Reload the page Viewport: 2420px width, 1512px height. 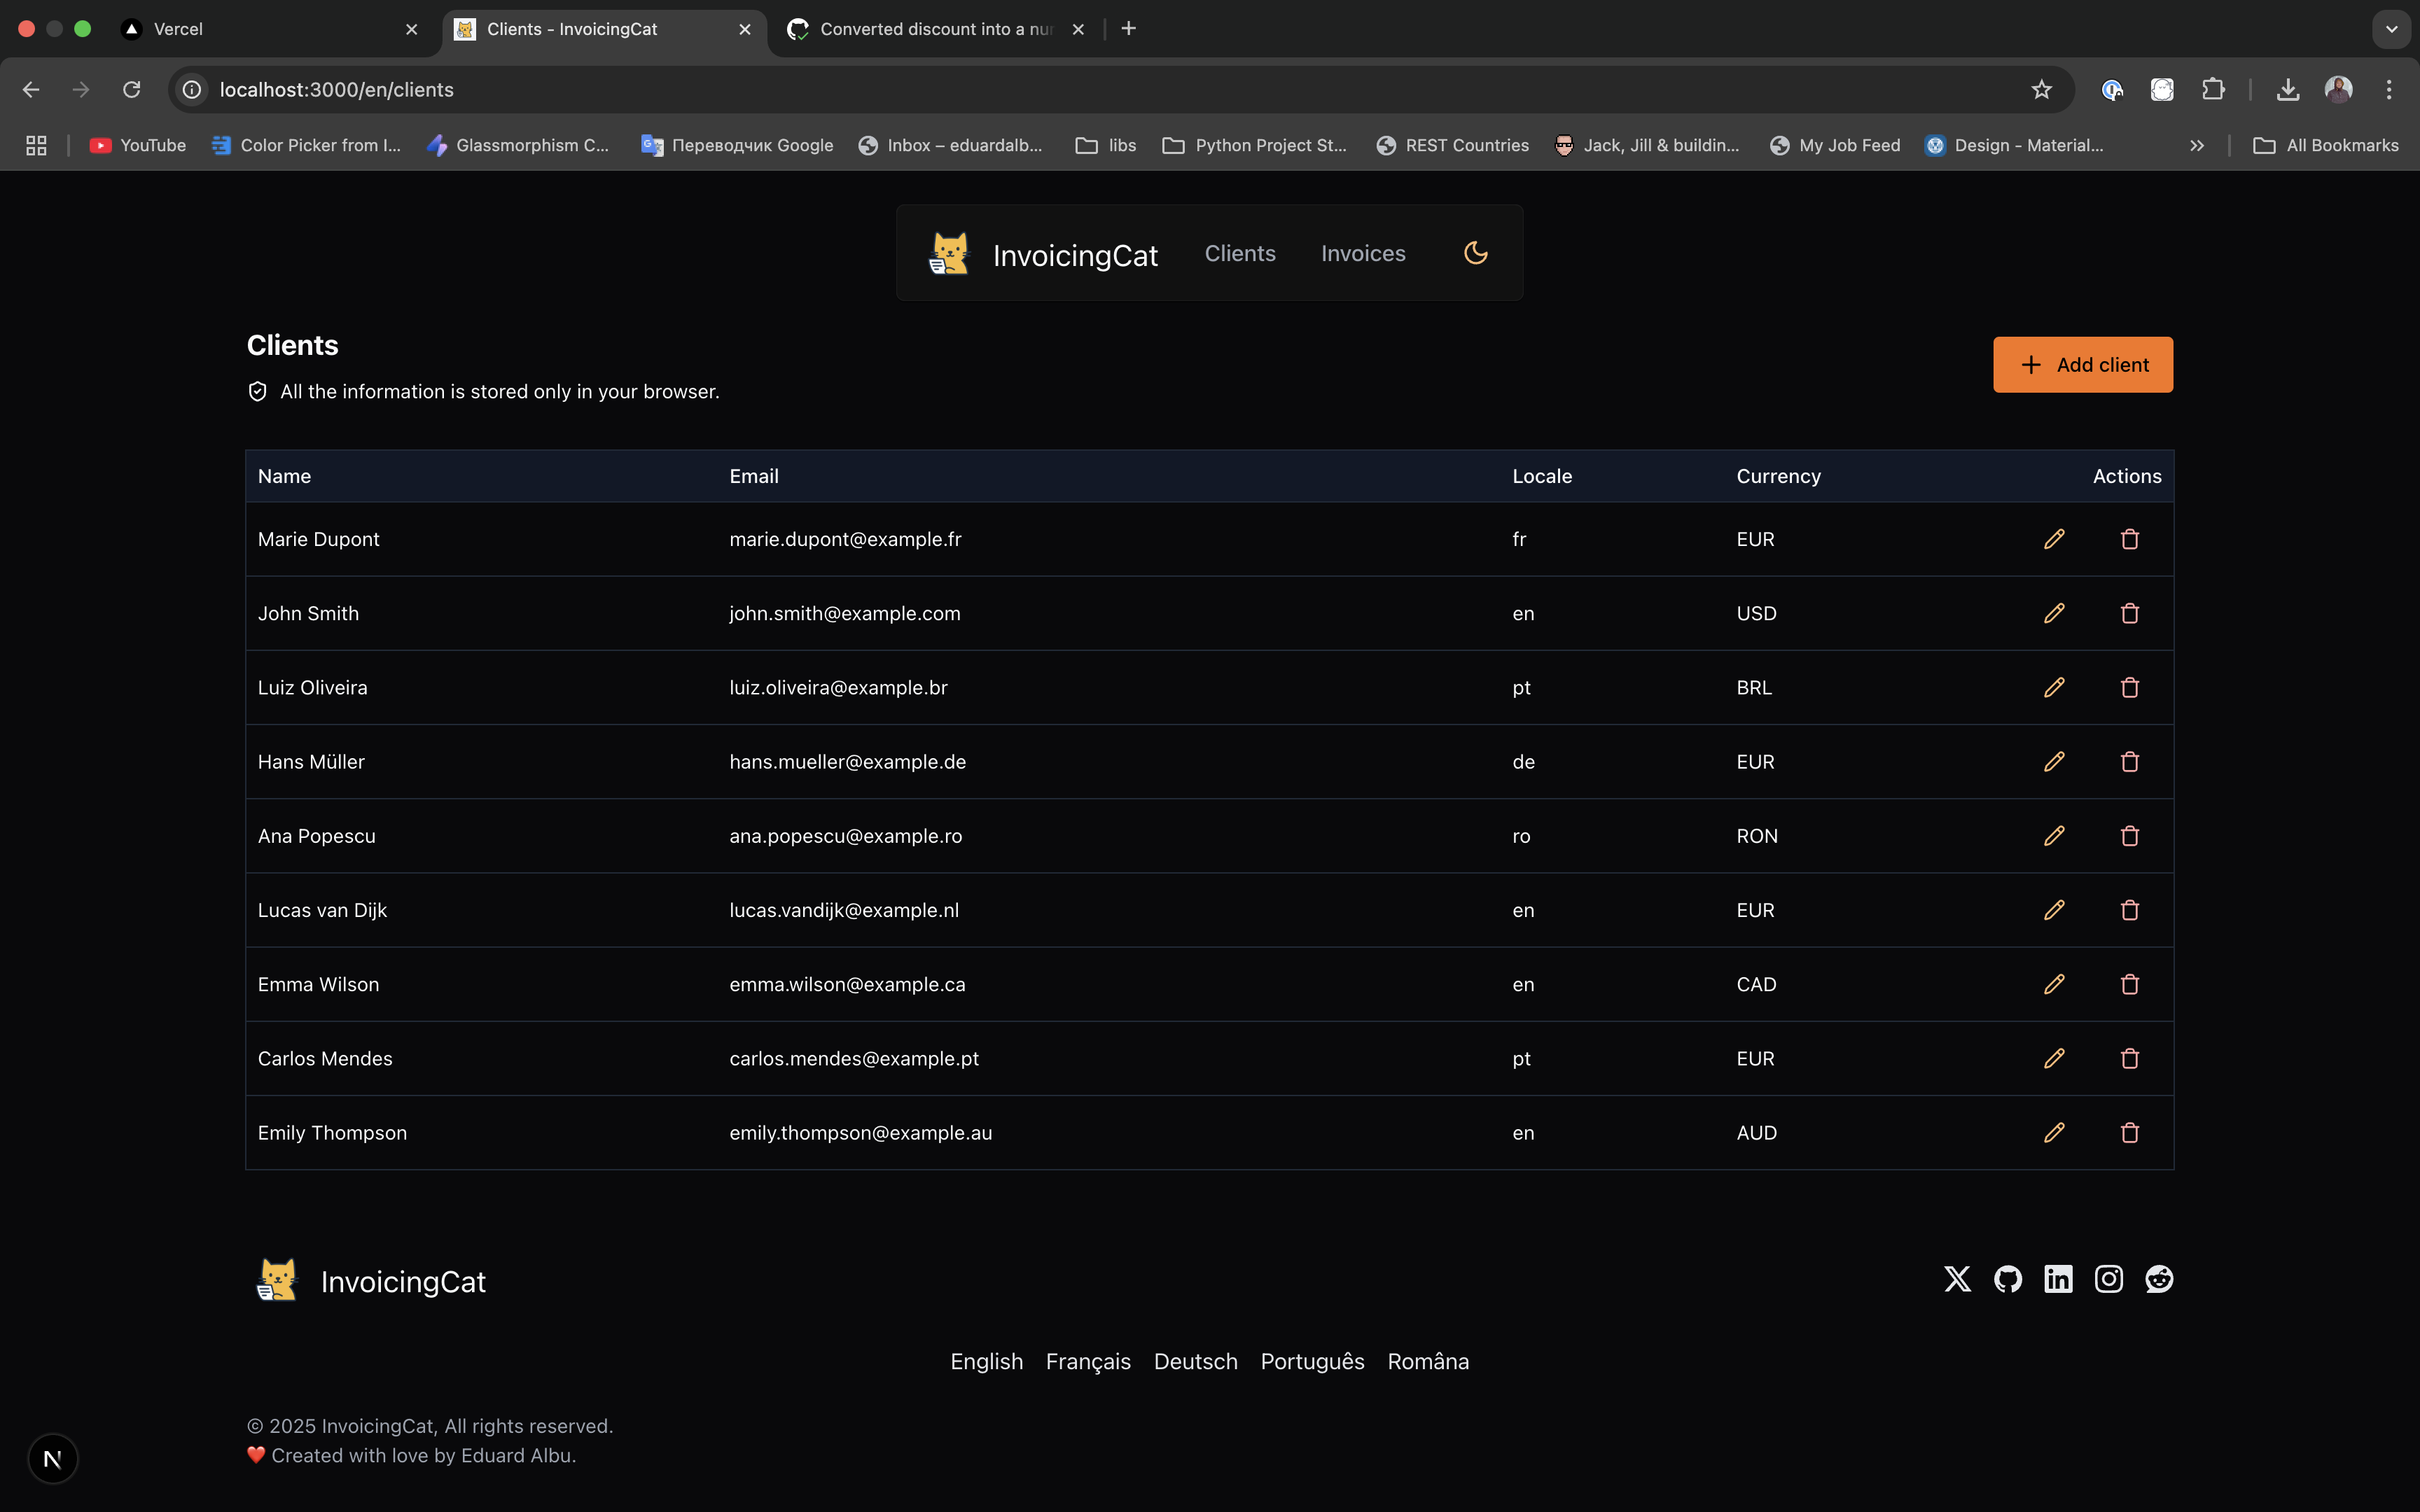point(131,90)
